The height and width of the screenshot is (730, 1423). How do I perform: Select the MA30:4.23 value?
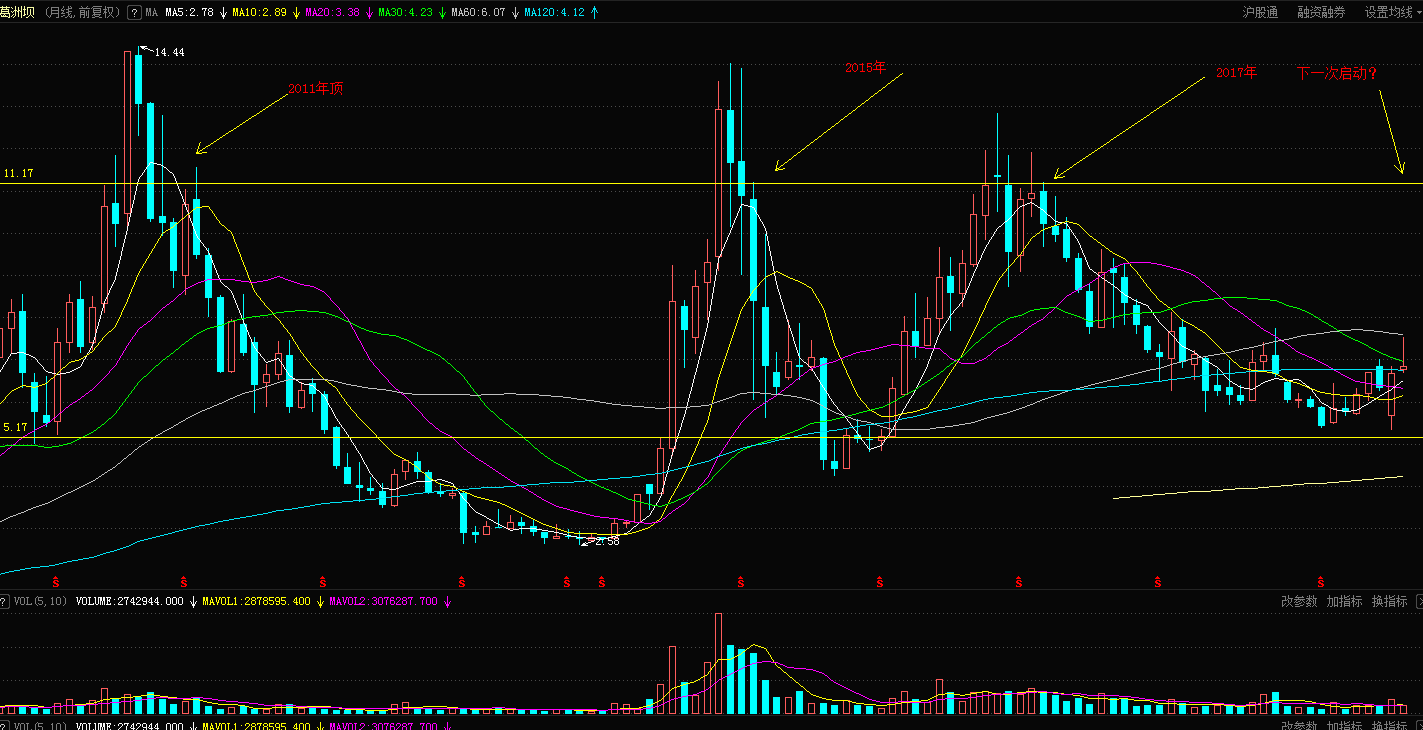[x=405, y=12]
